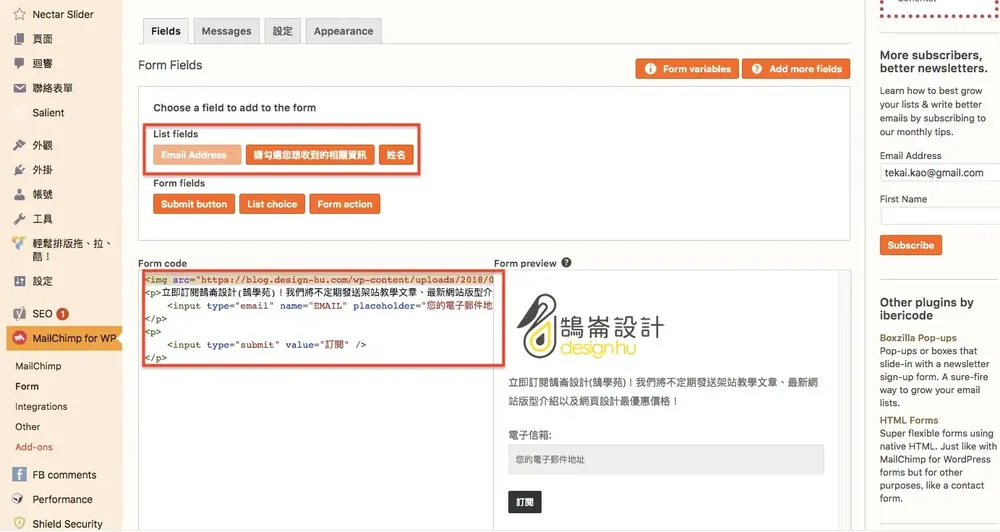1000x532 pixels.
Task: Click the Form preview help question icon
Action: pos(566,262)
